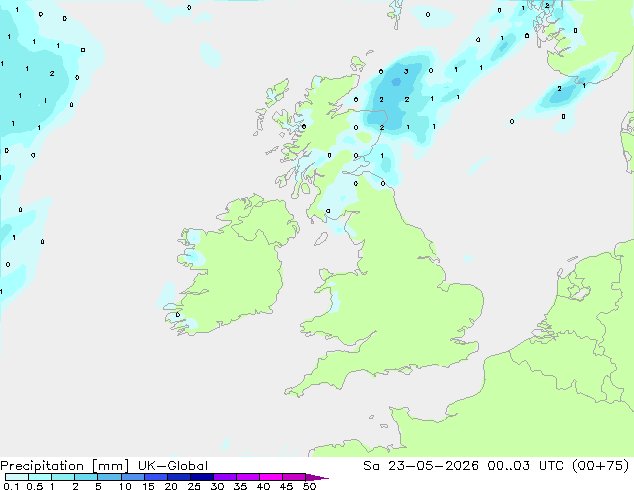The width and height of the screenshot is (634, 490).
Task: Click the "3" precipitation value on the map
Action: click(406, 72)
